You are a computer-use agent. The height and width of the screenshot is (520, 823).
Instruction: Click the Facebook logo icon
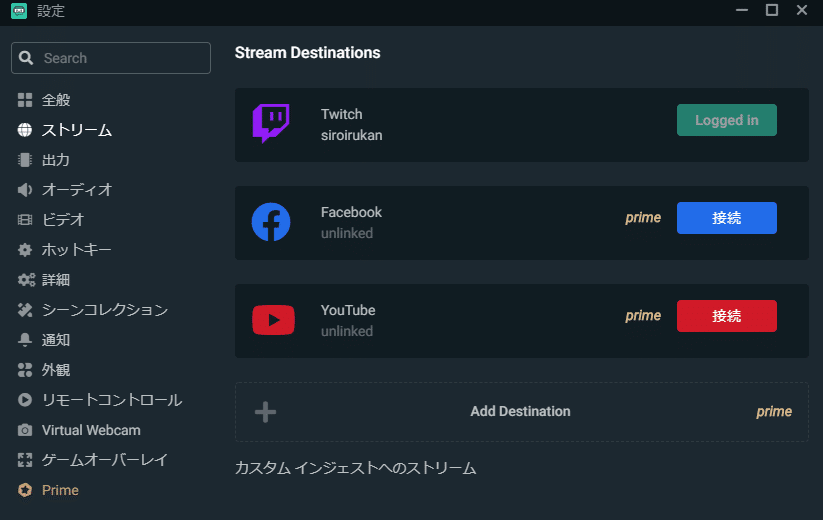(270, 222)
